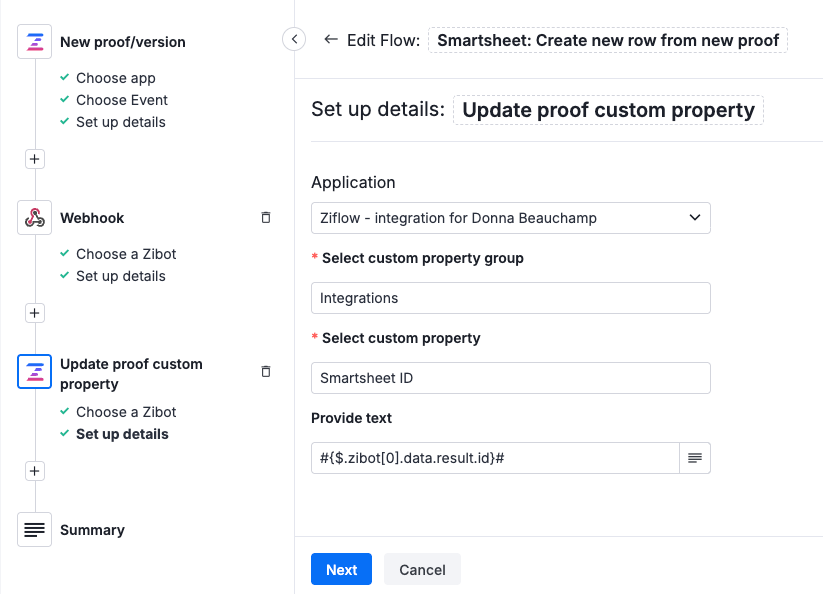Select the Smartsheet ID custom property field
The height and width of the screenshot is (594, 823).
510,377
